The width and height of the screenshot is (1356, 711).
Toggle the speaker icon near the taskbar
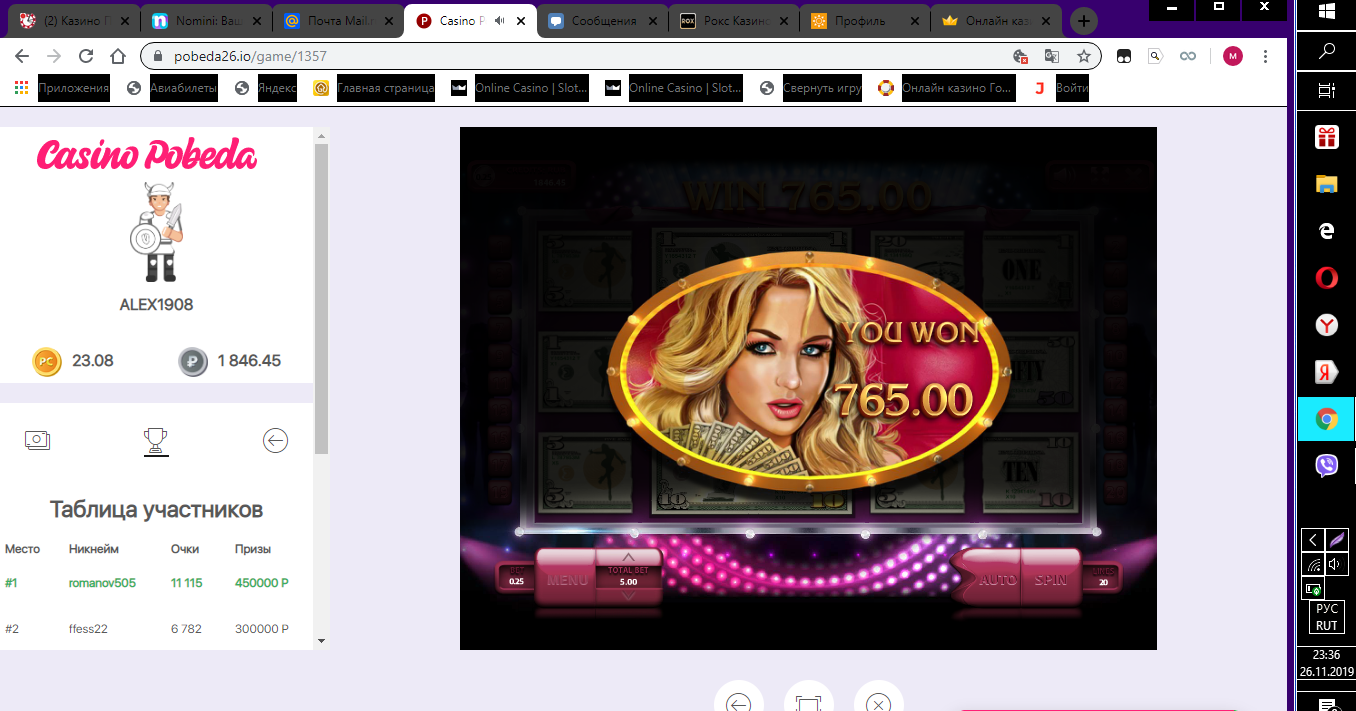point(1338,562)
